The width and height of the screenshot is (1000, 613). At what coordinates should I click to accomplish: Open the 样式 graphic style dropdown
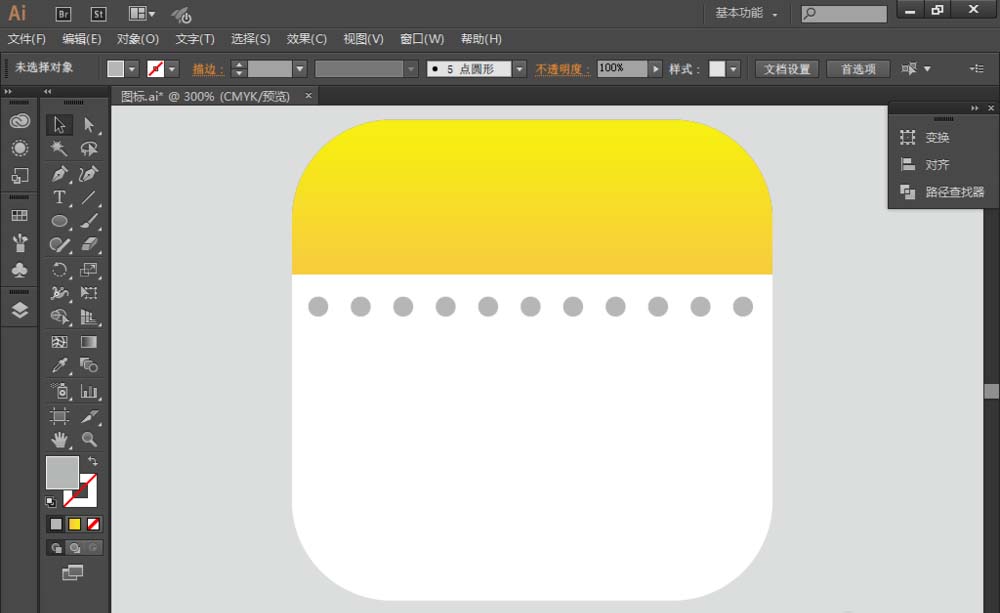733,68
